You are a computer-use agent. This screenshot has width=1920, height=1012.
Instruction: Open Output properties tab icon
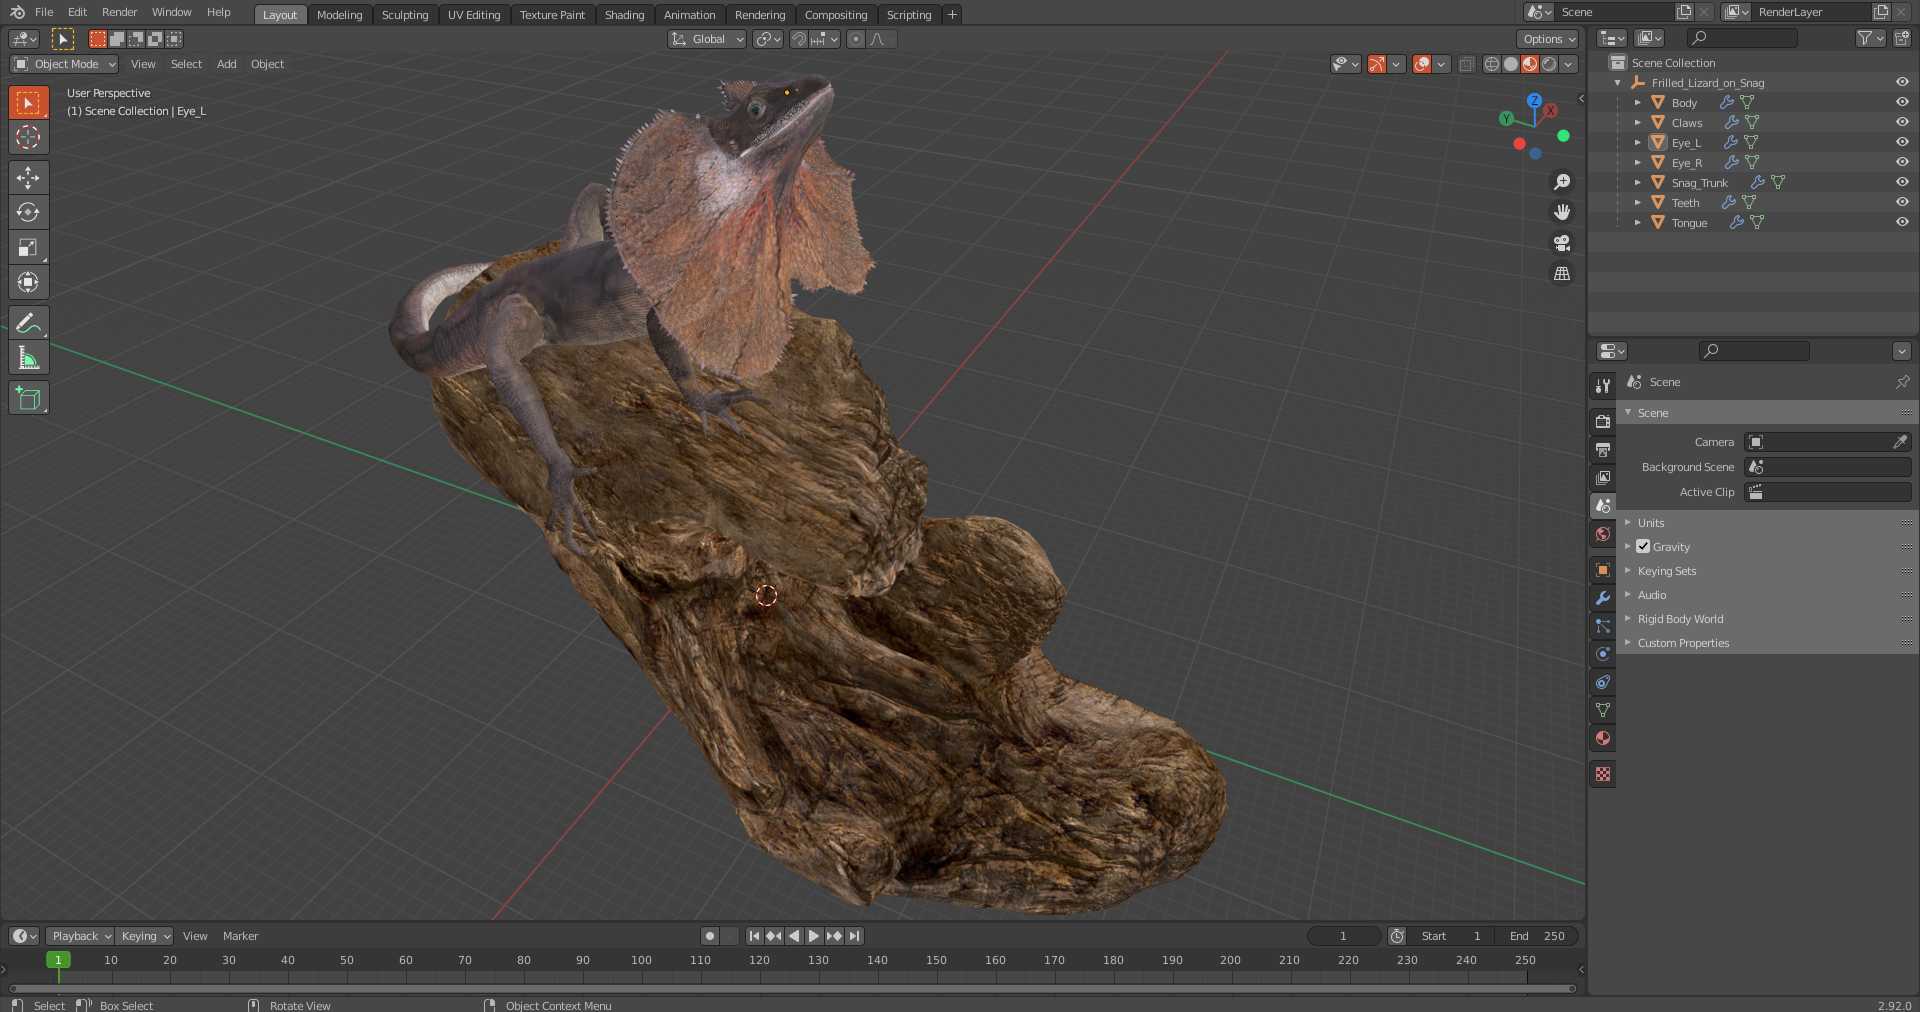point(1603,450)
